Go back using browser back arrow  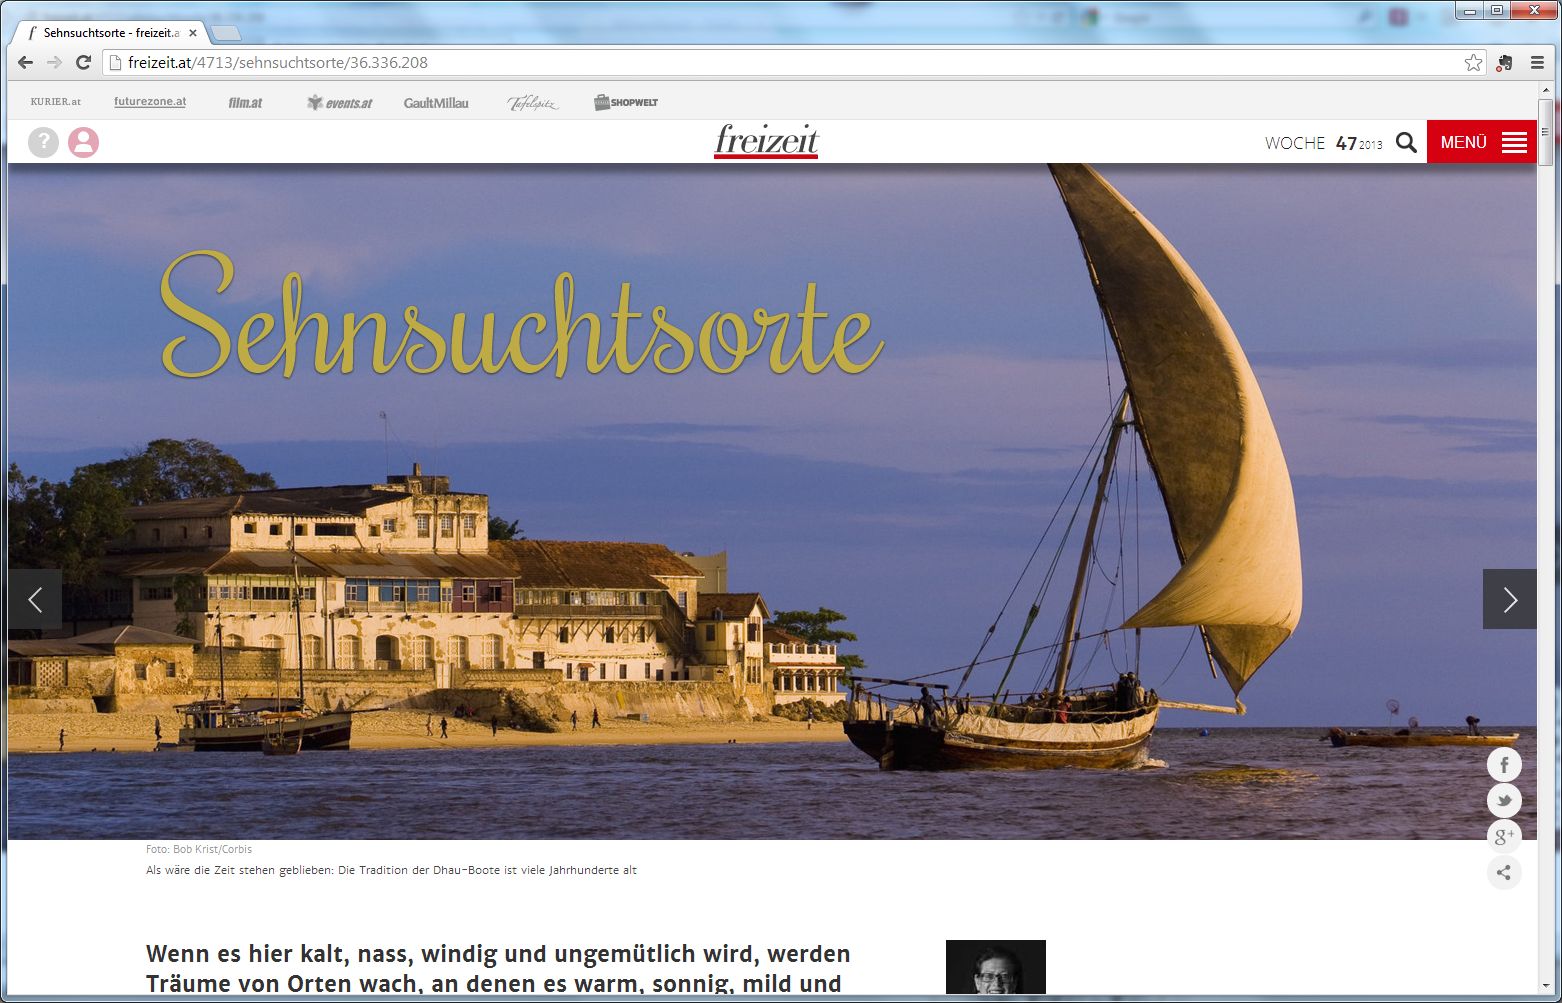click(26, 62)
